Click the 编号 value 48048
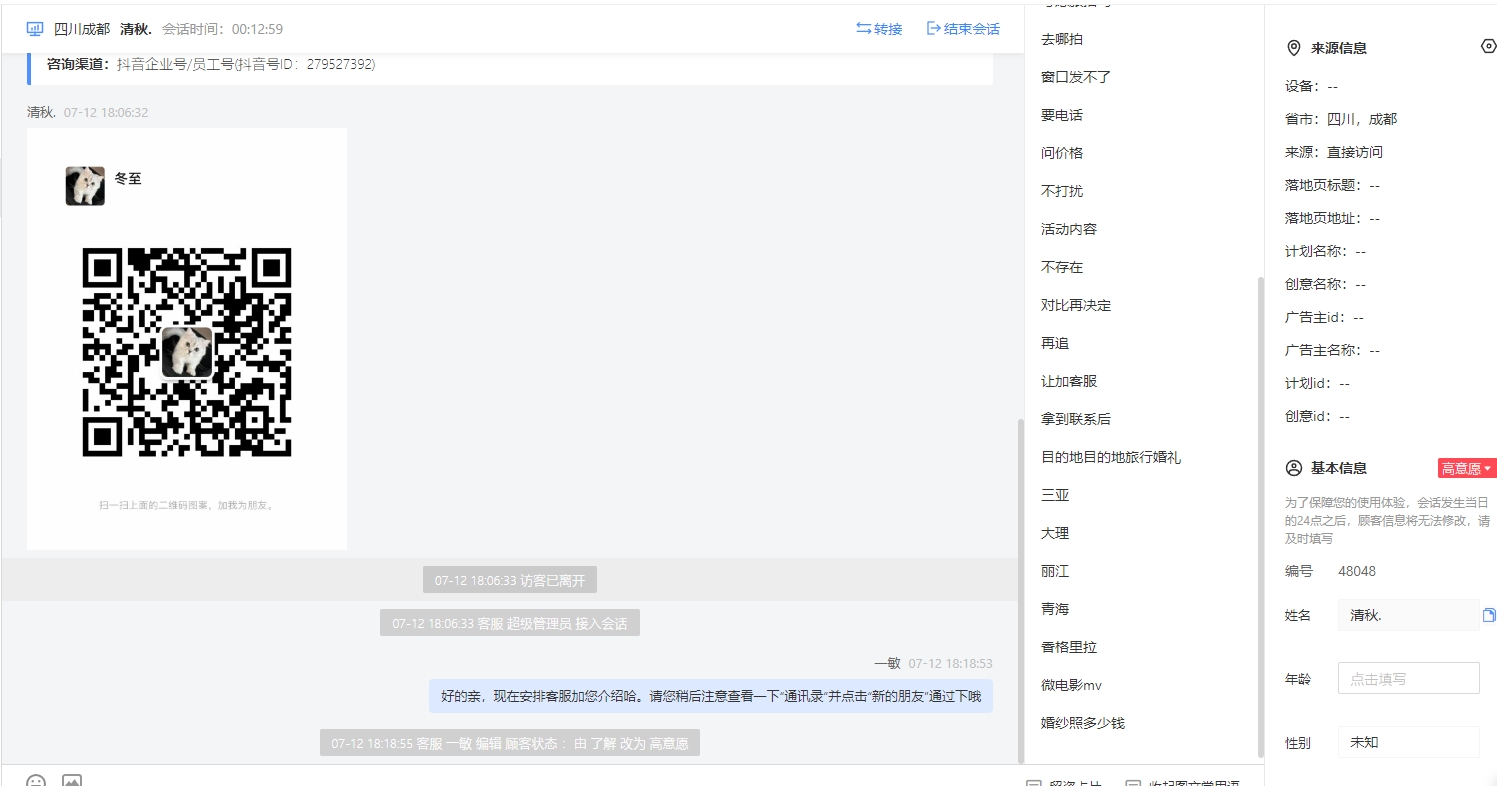 (x=1357, y=571)
